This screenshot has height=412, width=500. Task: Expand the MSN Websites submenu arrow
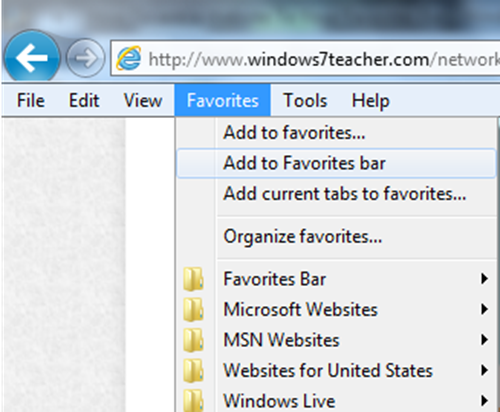coord(484,340)
